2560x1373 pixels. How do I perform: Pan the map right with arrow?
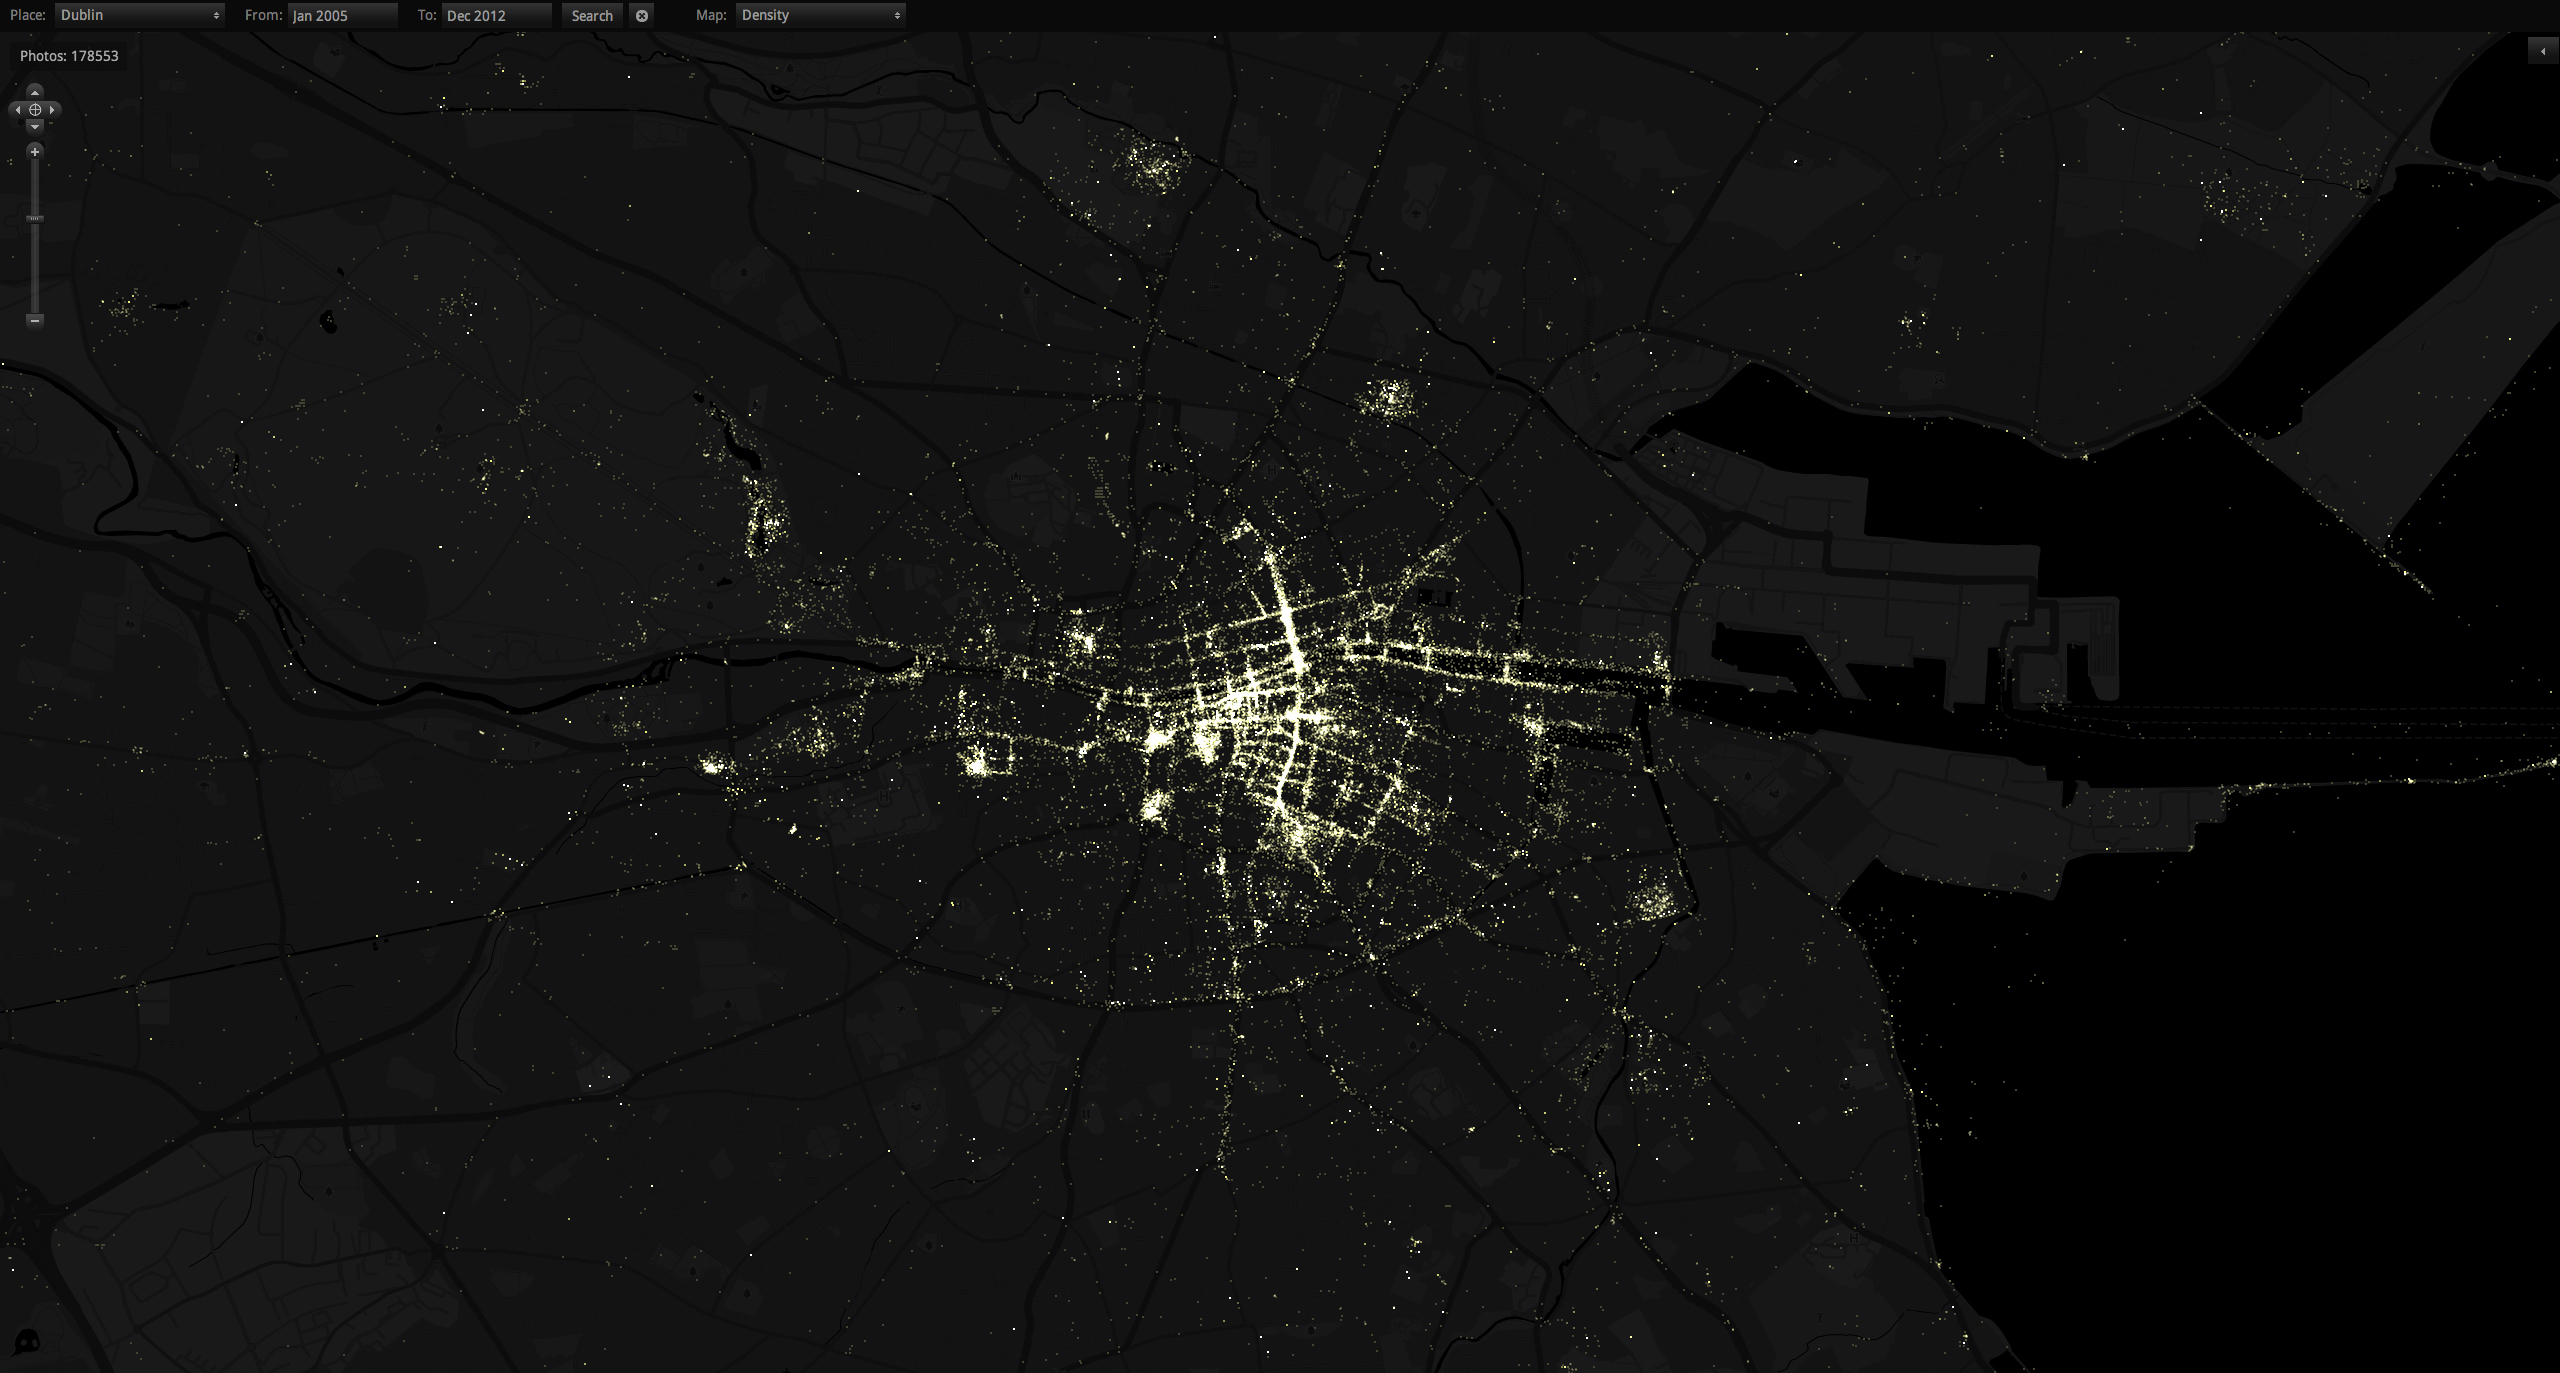pos(53,110)
